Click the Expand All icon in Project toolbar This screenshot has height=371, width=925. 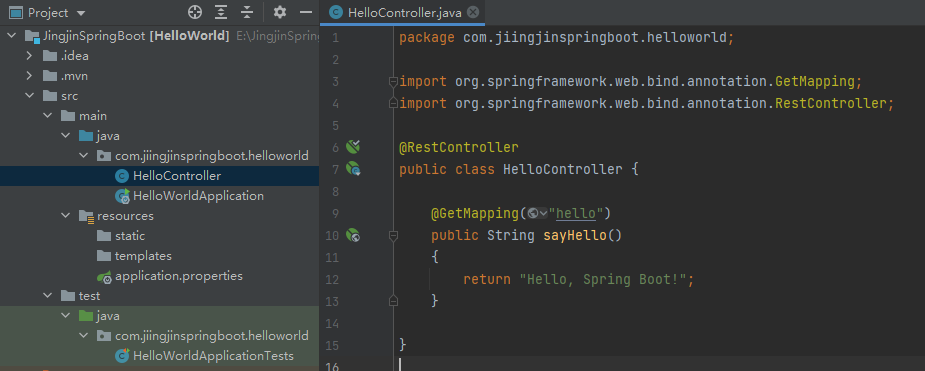(x=221, y=12)
